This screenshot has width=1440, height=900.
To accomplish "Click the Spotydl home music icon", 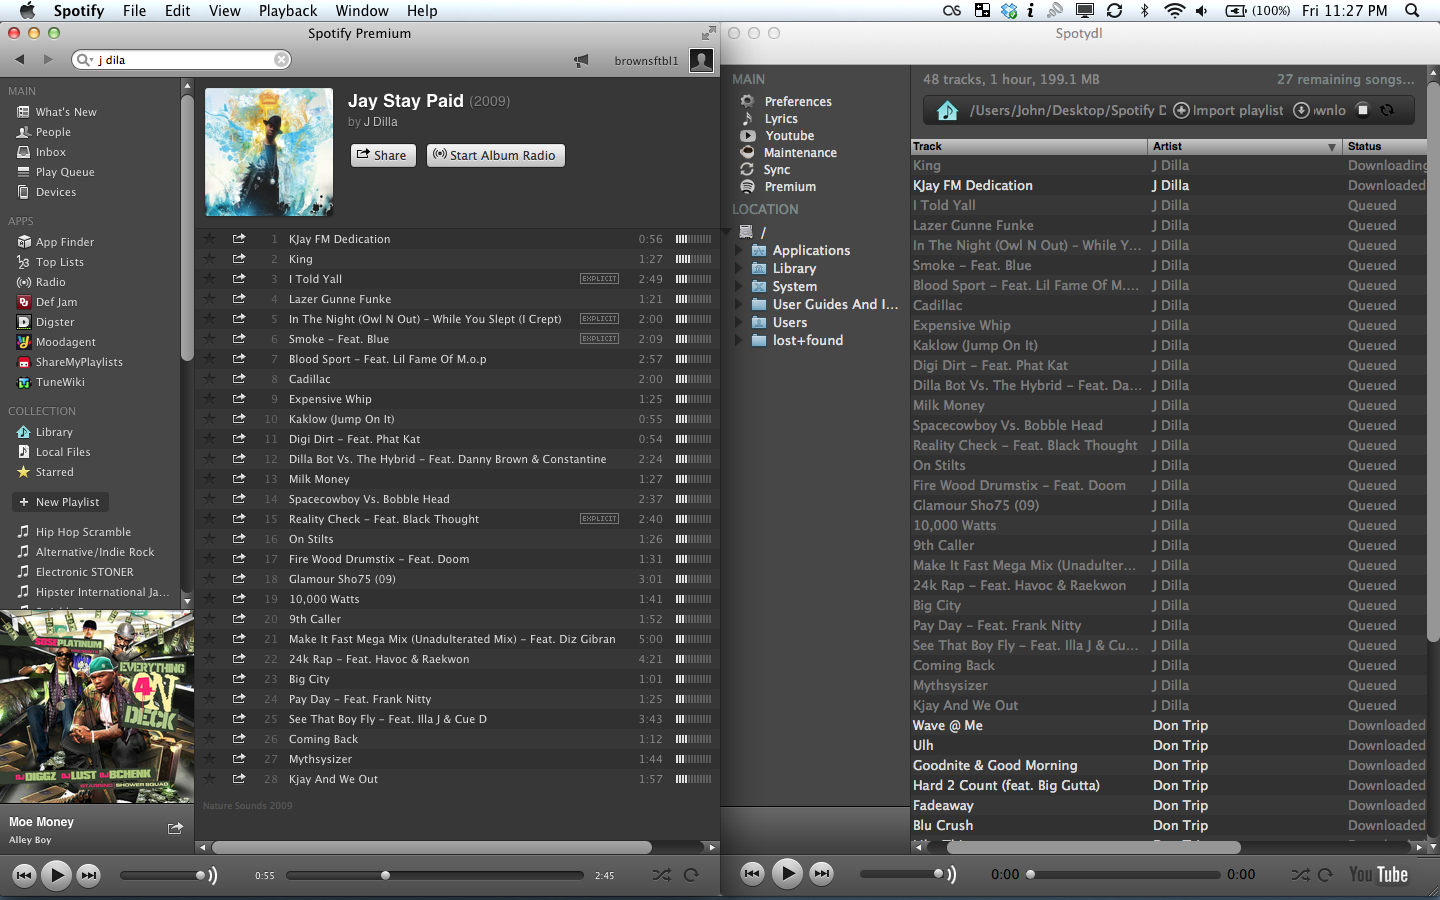I will click(x=947, y=110).
